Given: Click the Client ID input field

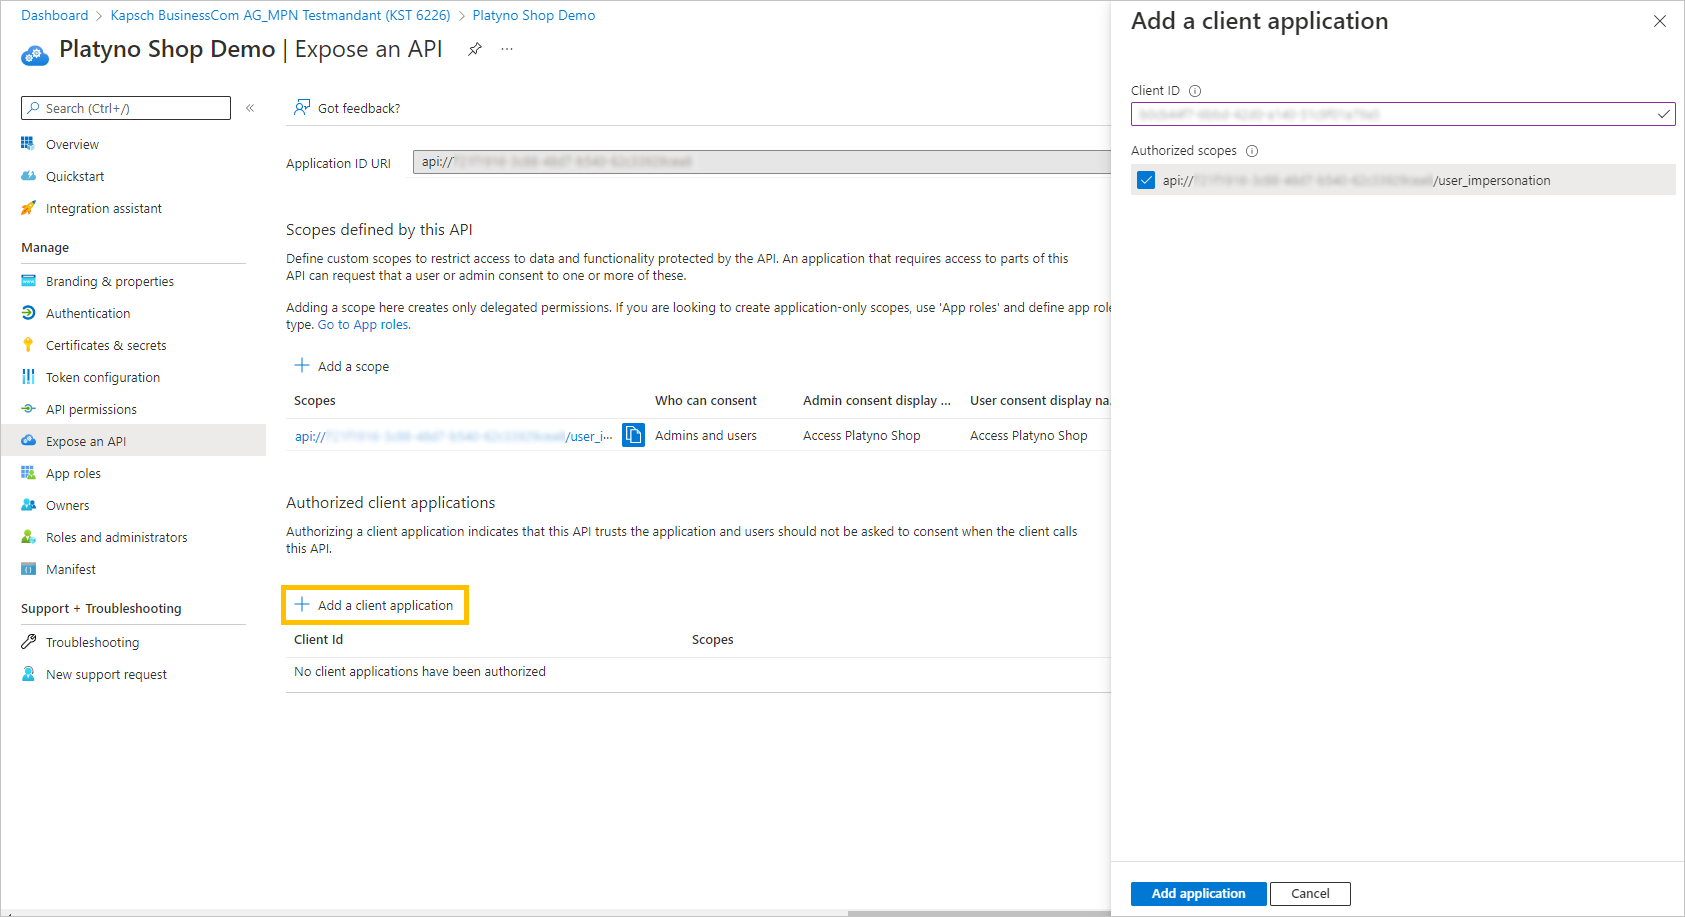Looking at the screenshot, I should [1403, 114].
